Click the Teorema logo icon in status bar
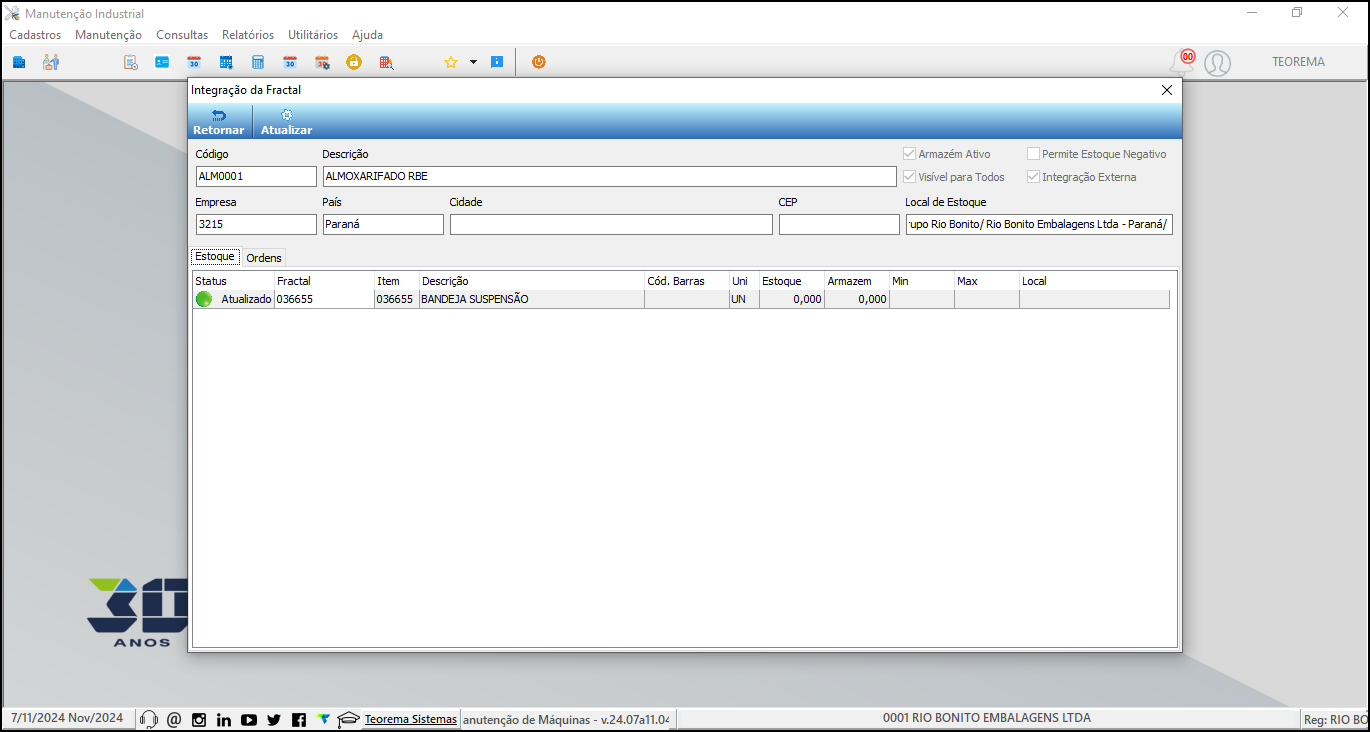 [x=323, y=718]
